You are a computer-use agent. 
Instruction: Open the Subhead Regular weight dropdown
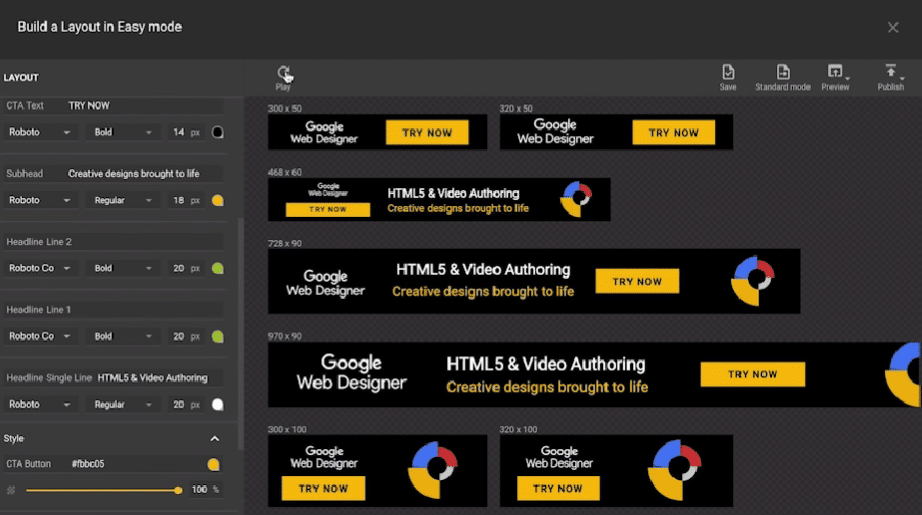tap(123, 200)
